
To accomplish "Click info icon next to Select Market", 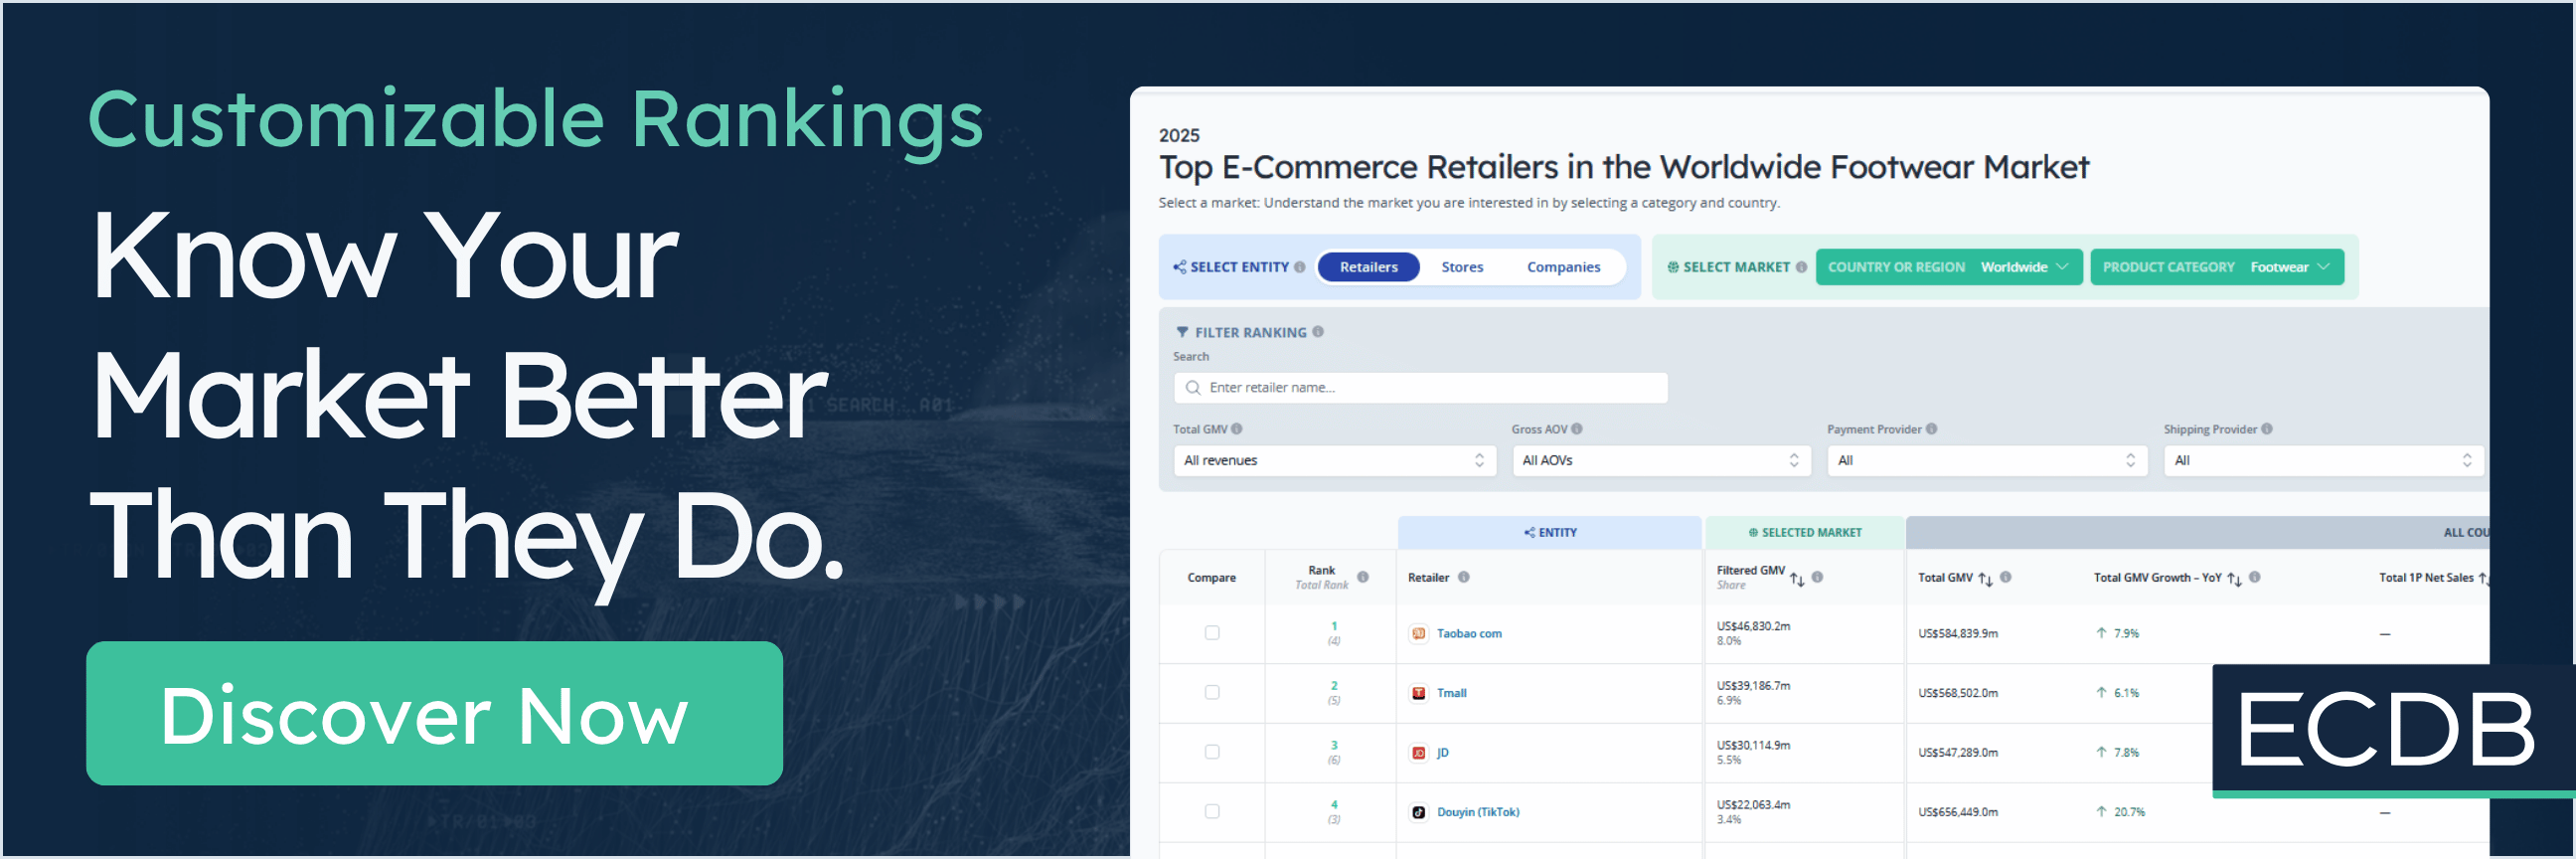I will click(x=1800, y=267).
